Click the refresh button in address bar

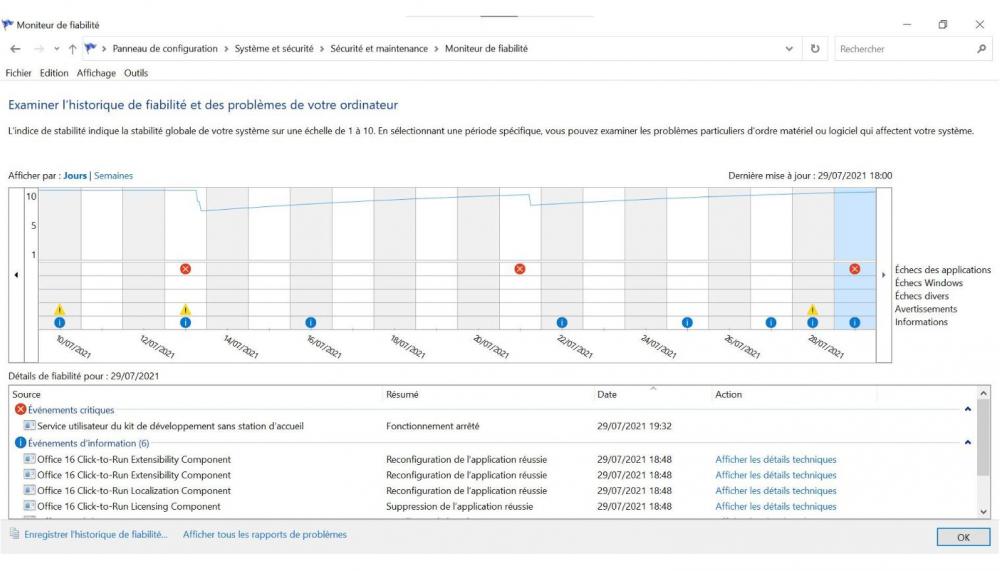[815, 49]
